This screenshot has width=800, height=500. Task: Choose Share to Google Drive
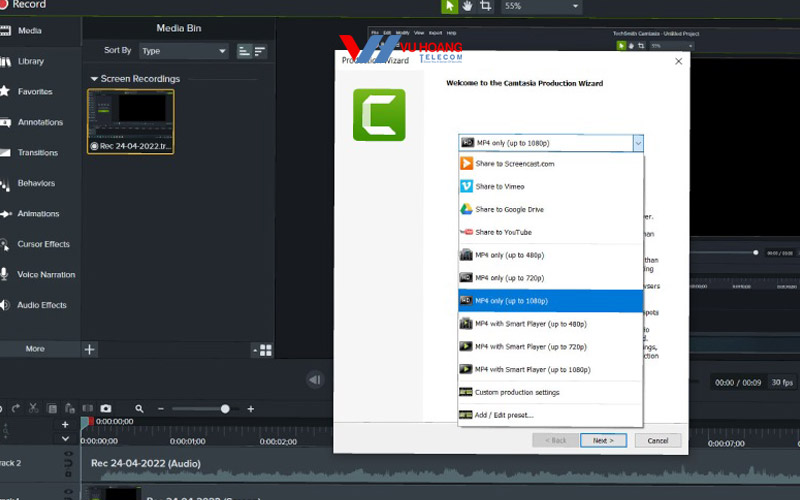click(x=551, y=210)
